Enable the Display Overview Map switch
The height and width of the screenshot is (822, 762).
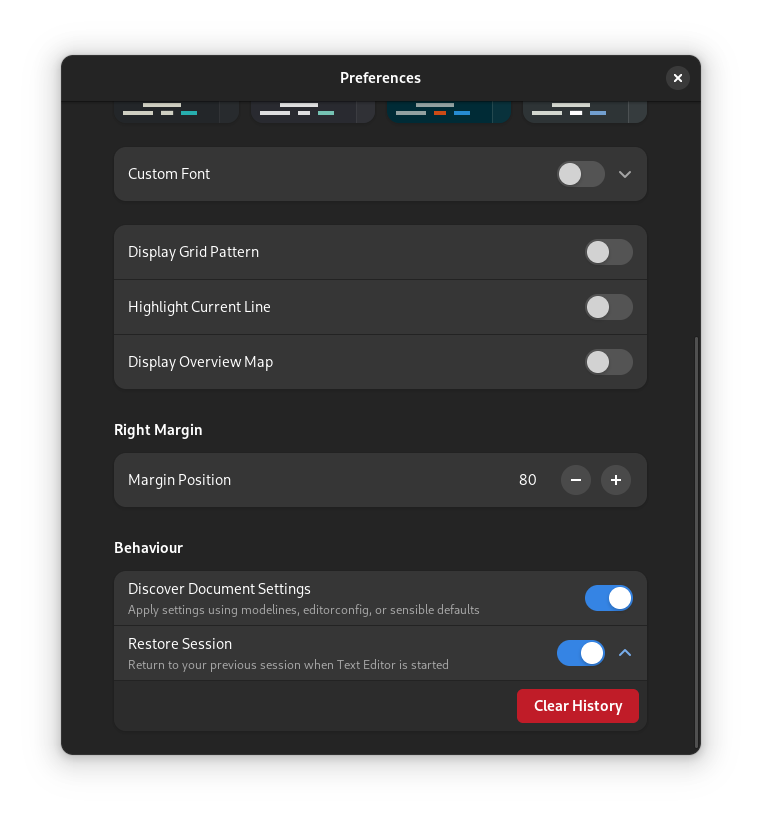608,362
